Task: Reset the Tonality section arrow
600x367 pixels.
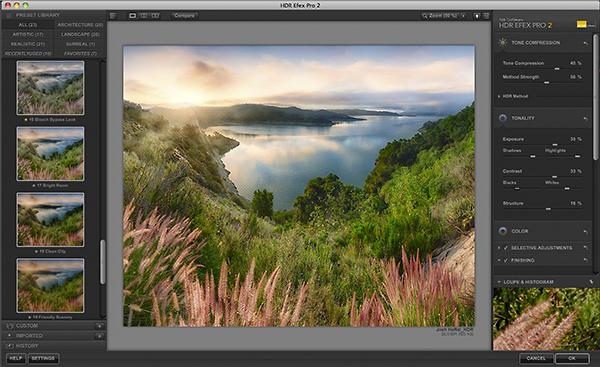Action: pos(585,119)
